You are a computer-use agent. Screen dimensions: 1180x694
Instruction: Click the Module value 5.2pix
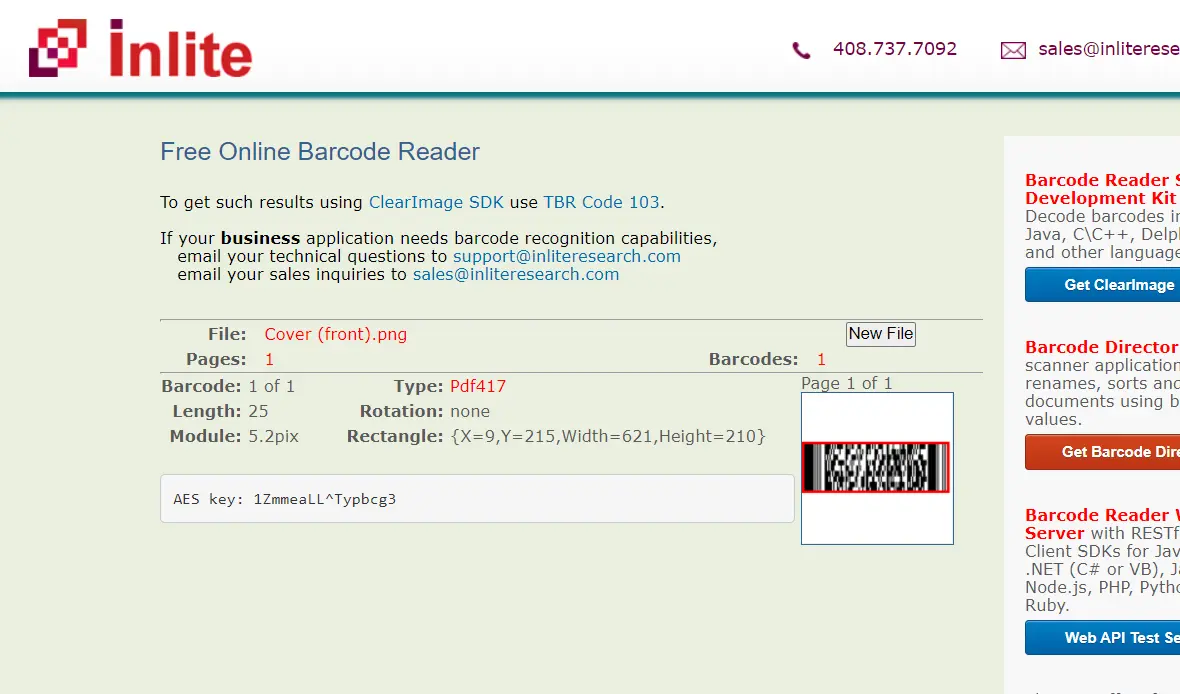tap(274, 437)
